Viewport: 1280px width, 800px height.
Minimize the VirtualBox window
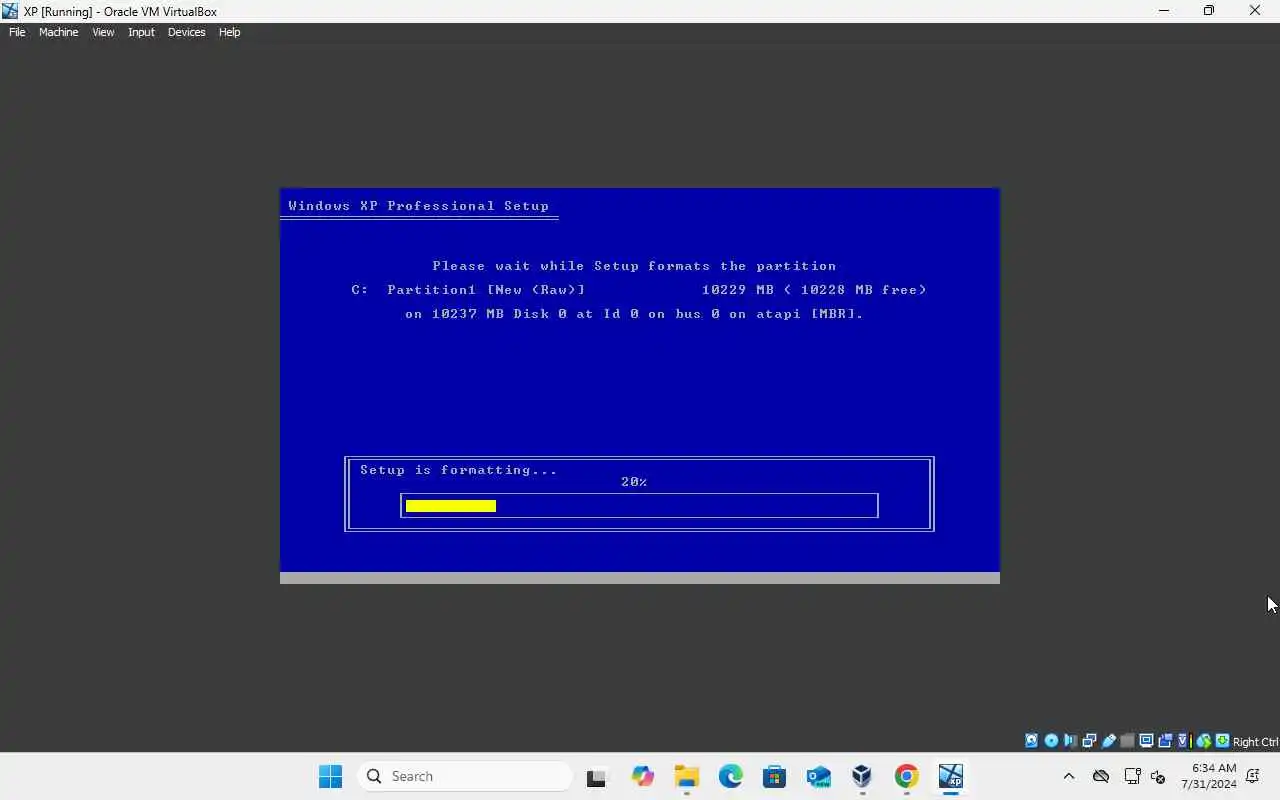[x=1163, y=11]
